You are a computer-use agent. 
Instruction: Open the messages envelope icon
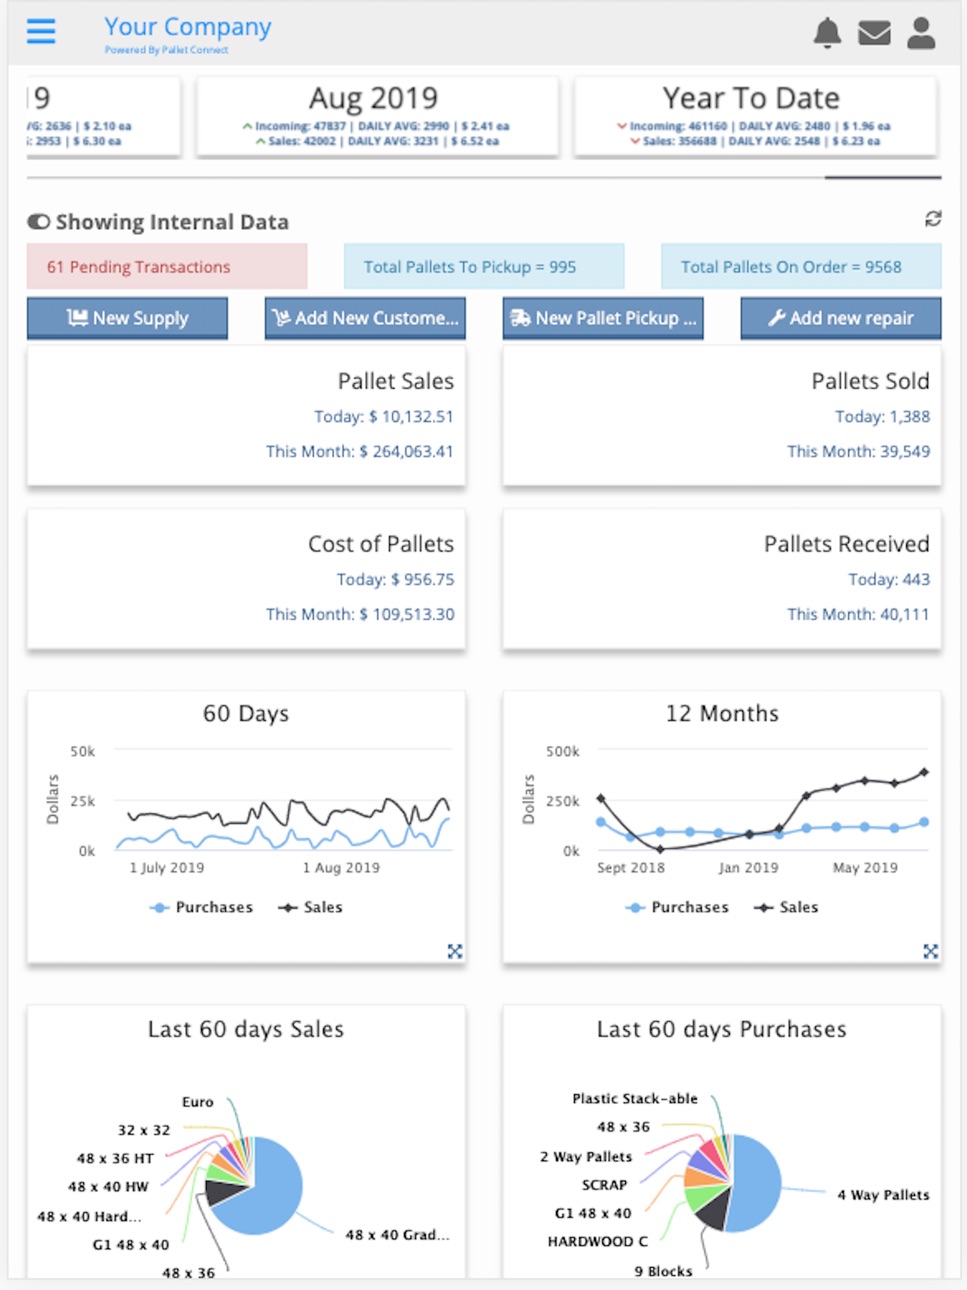pos(874,34)
